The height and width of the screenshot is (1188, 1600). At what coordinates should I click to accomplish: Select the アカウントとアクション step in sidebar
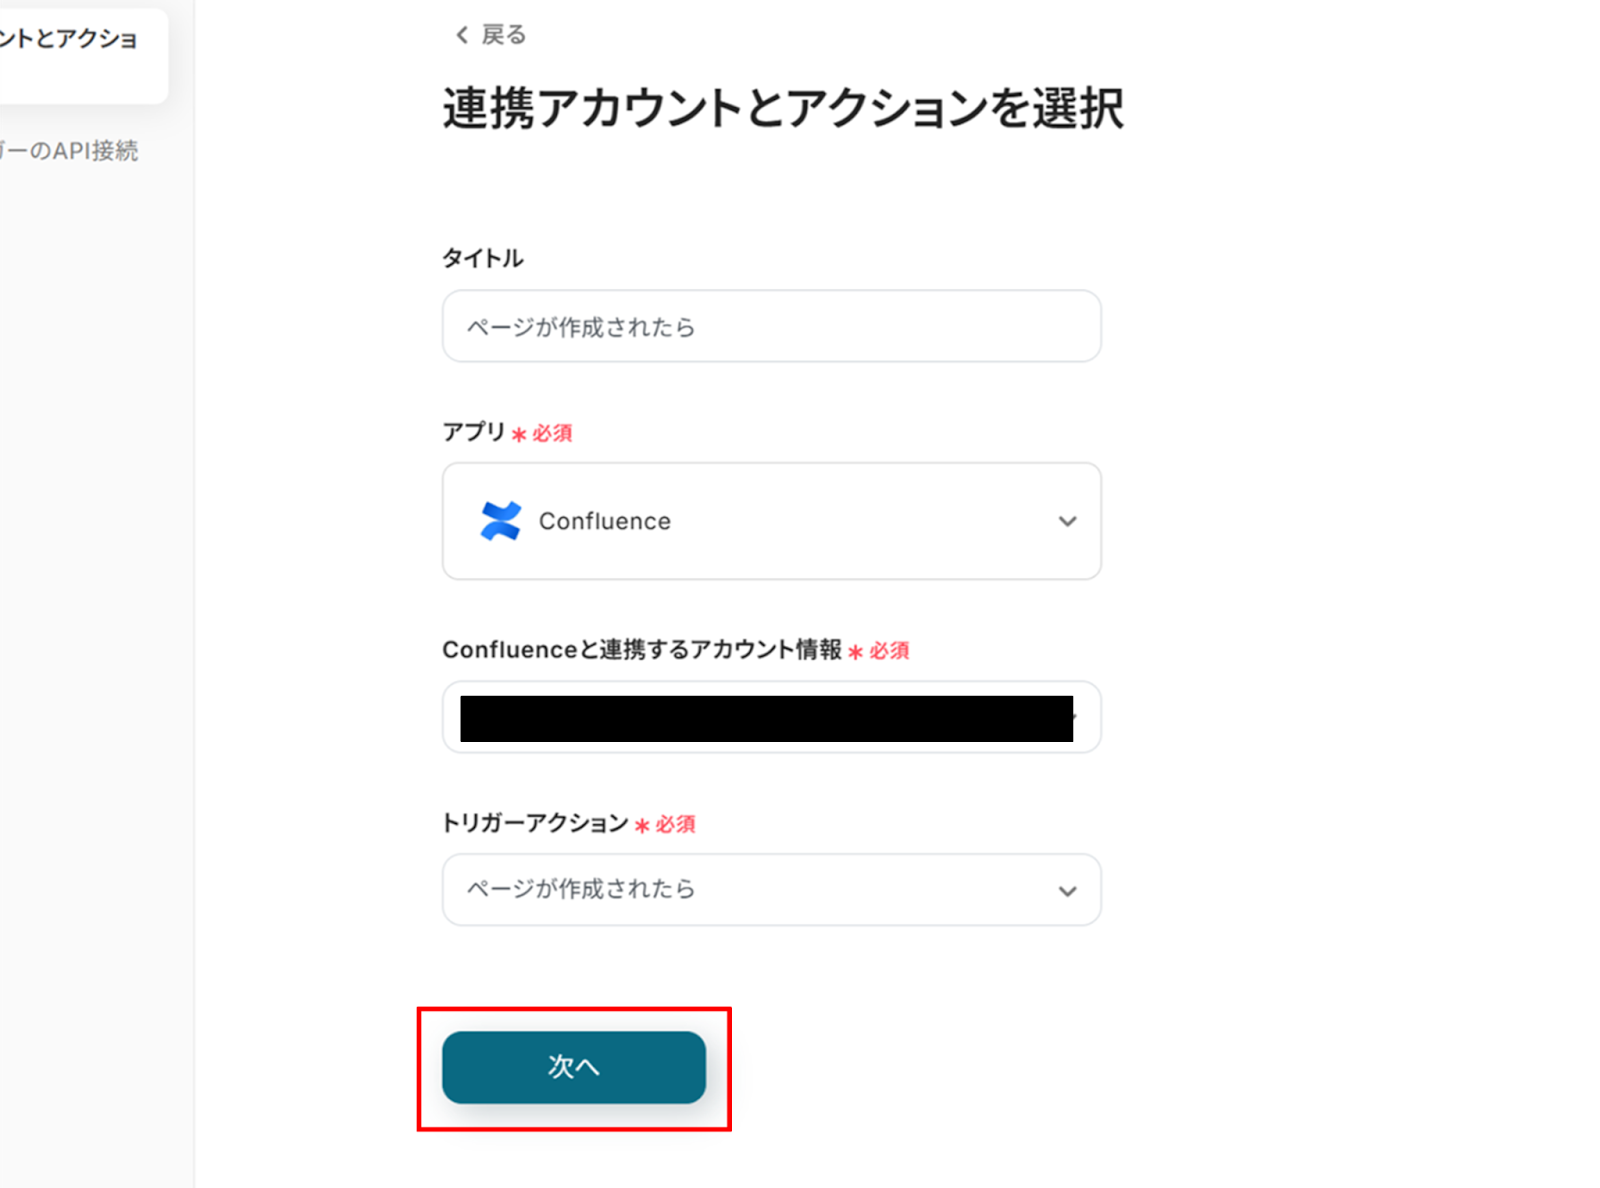[68, 40]
